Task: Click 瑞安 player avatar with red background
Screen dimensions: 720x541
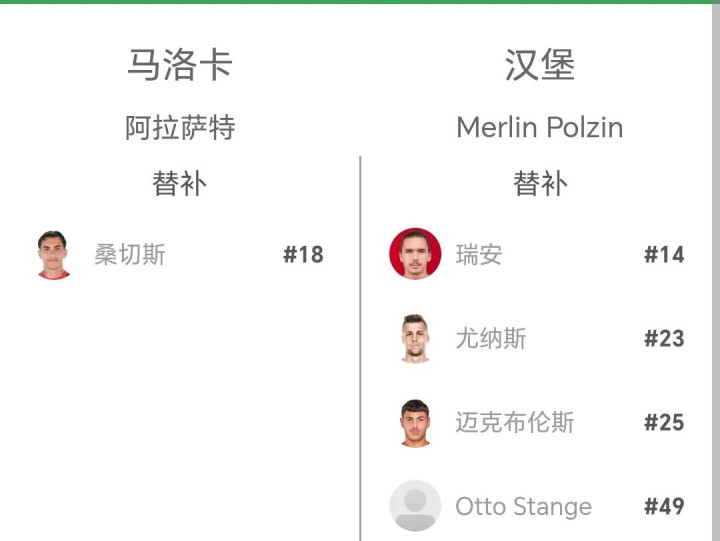Action: tap(415, 254)
